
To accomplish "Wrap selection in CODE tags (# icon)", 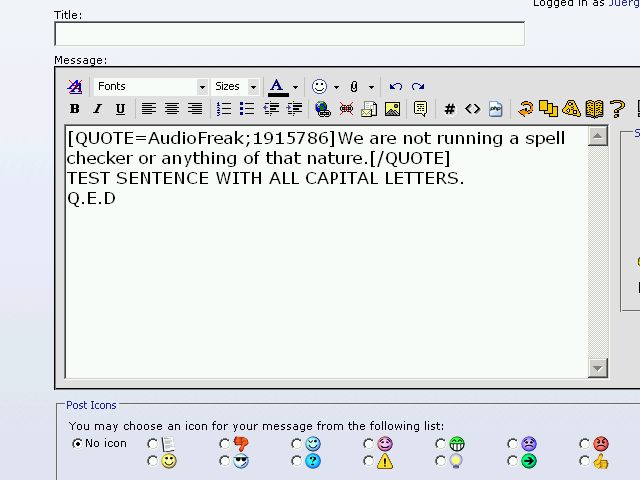I will 449,109.
